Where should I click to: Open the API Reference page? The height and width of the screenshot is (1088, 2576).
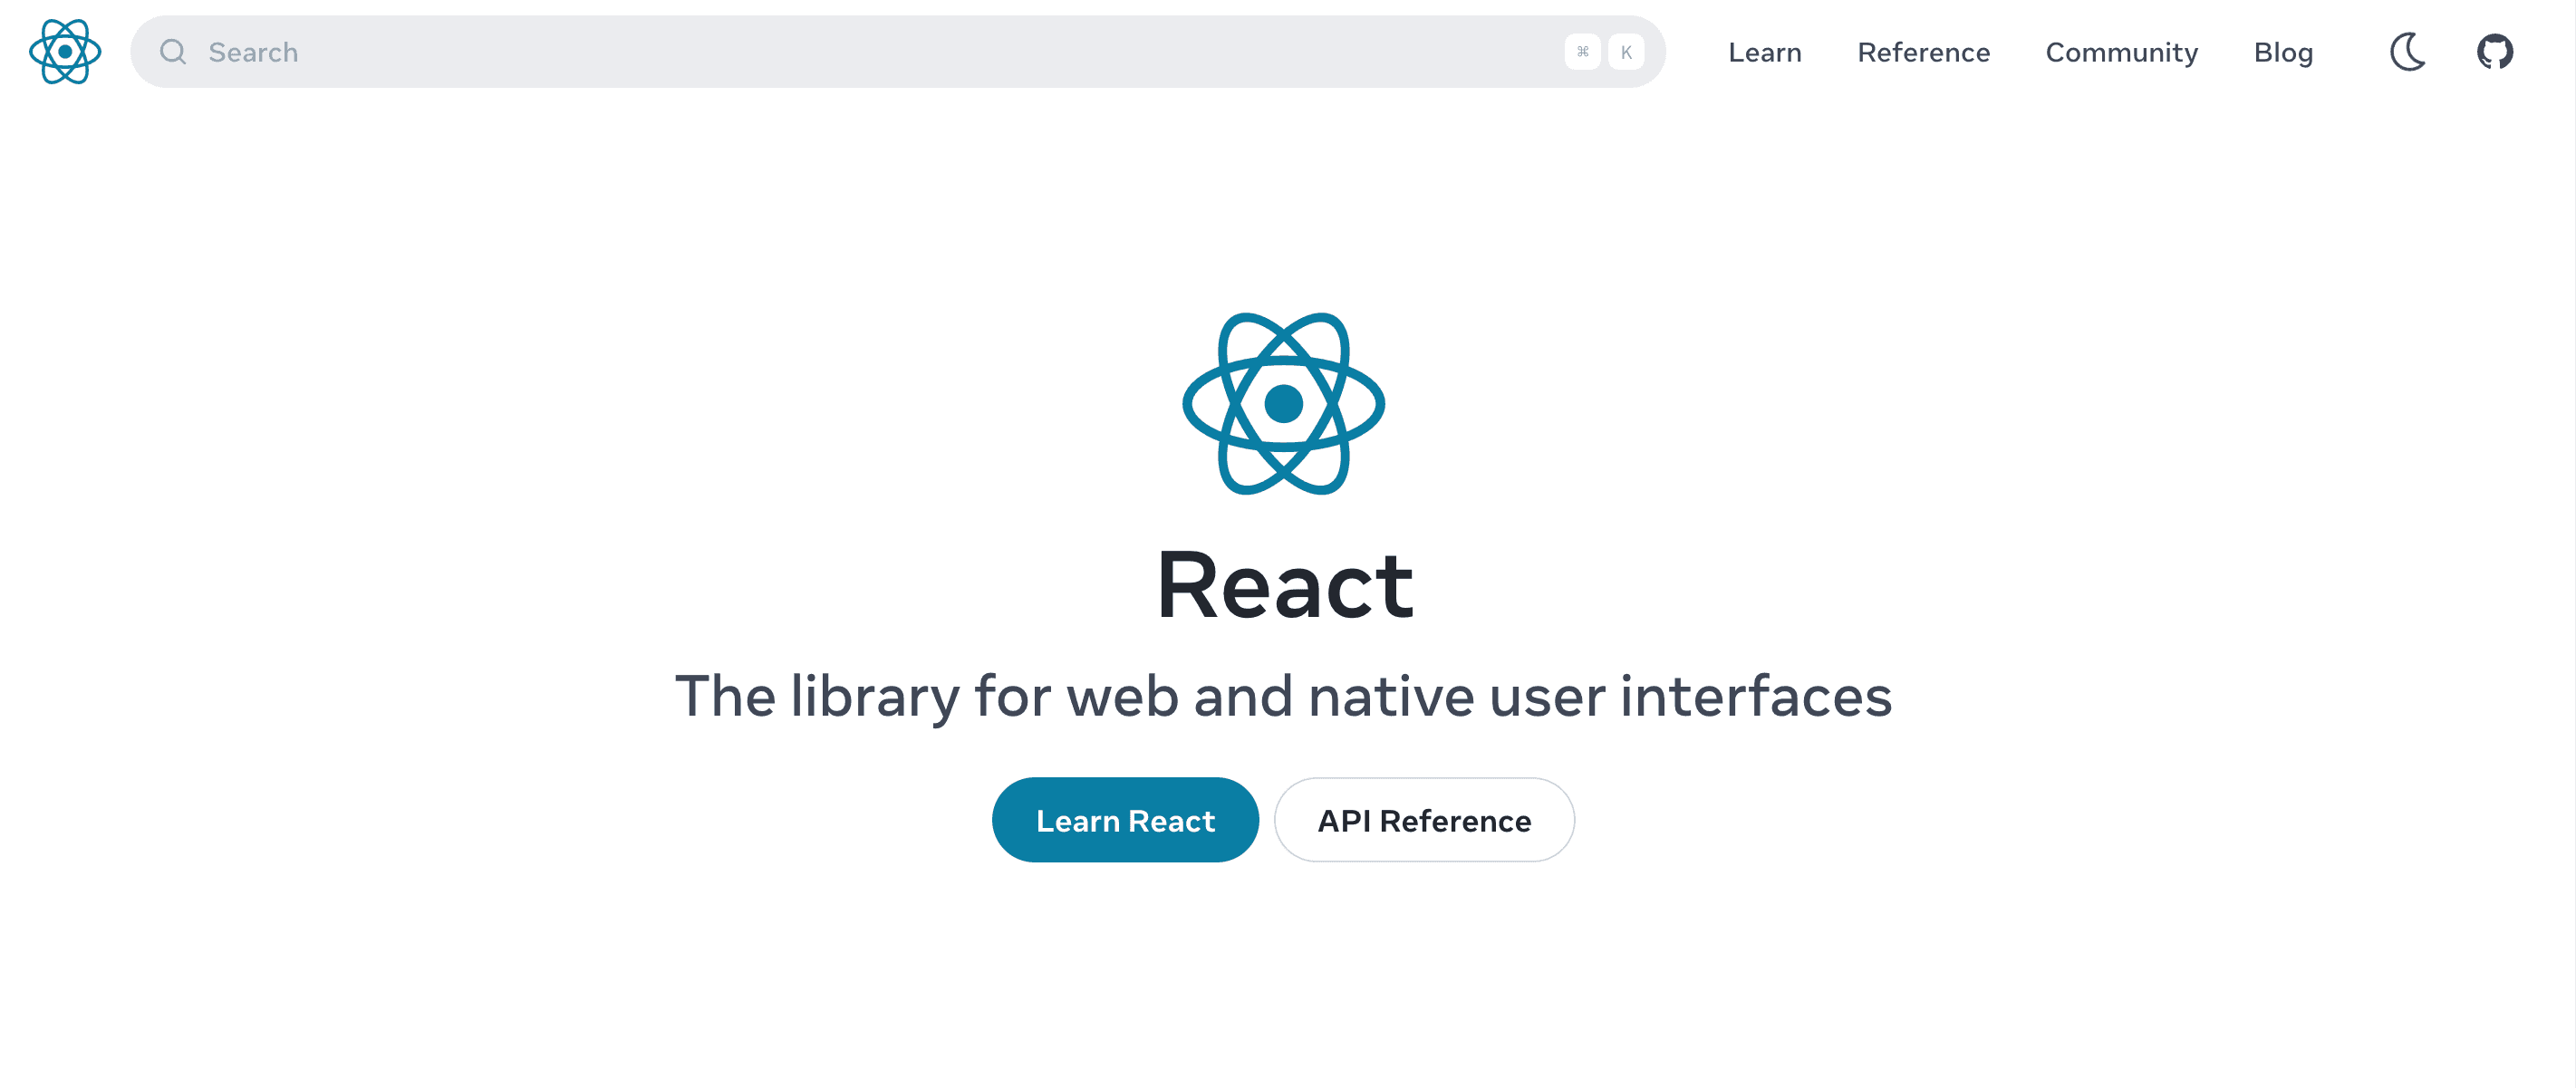[1424, 820]
